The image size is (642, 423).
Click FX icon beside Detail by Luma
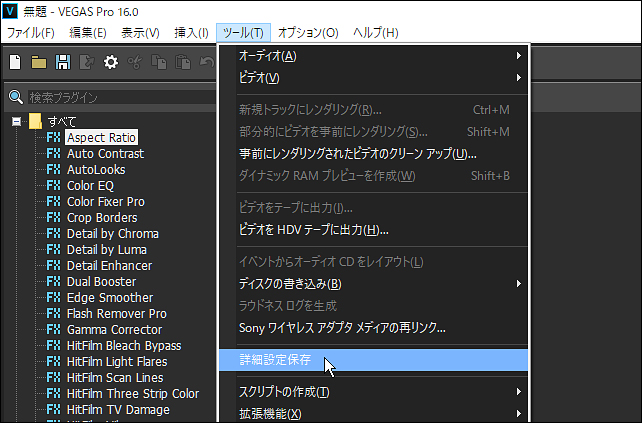point(54,249)
